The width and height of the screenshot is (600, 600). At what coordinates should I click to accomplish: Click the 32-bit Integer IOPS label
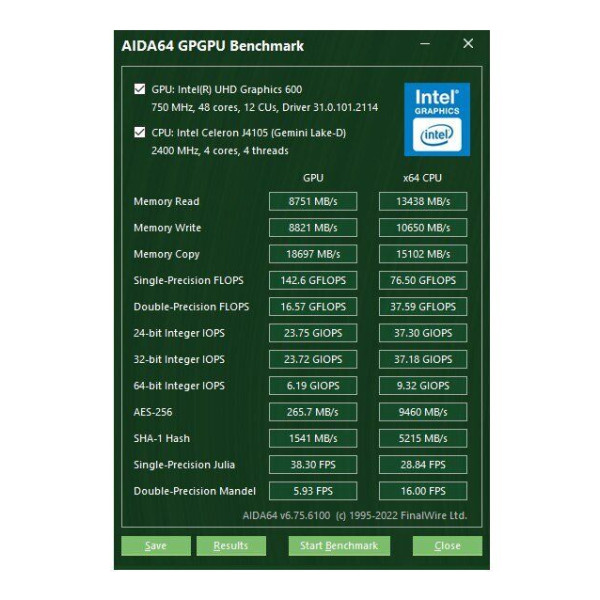[x=179, y=360]
